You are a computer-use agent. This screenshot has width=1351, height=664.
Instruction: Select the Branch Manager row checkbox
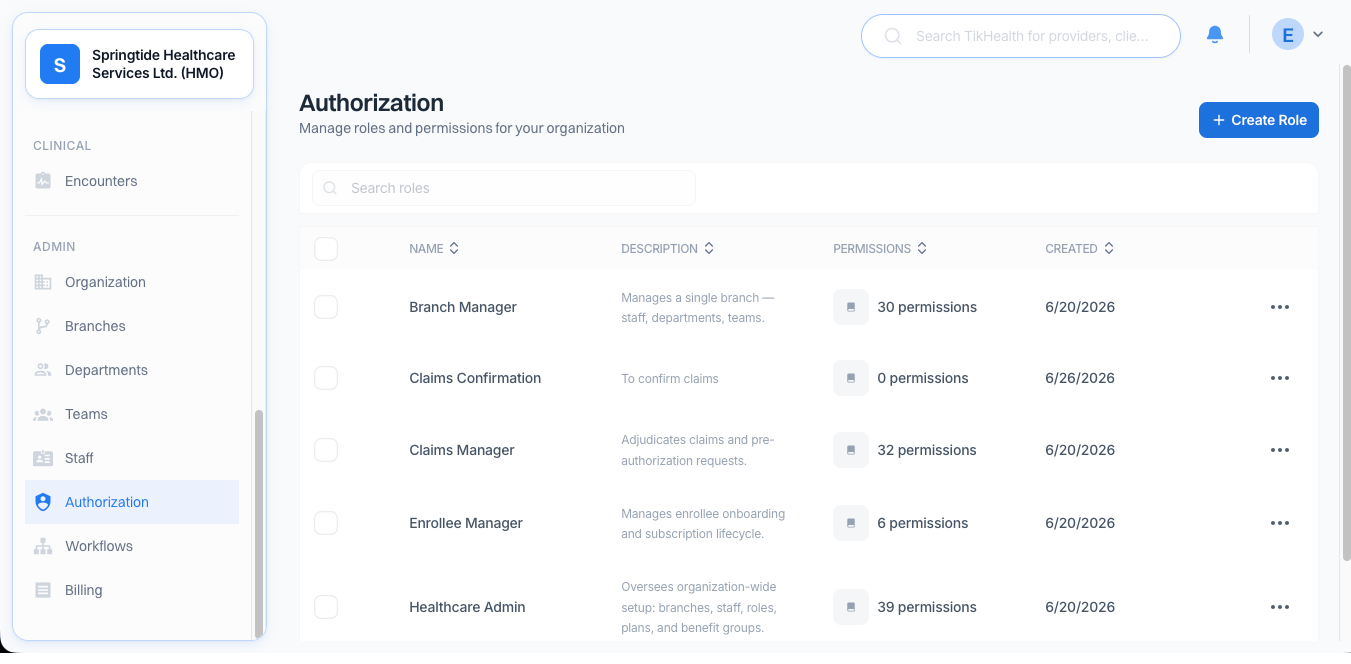coord(326,307)
